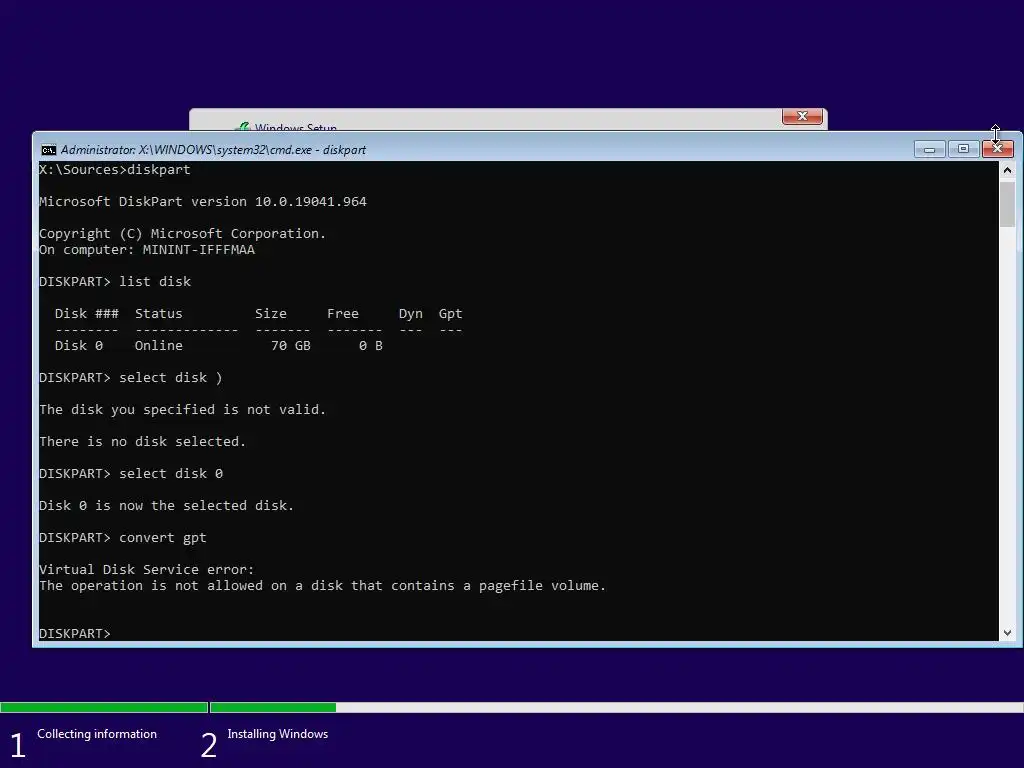Image resolution: width=1024 pixels, height=768 pixels.
Task: Click the 'Size' column header
Action: [x=270, y=313]
